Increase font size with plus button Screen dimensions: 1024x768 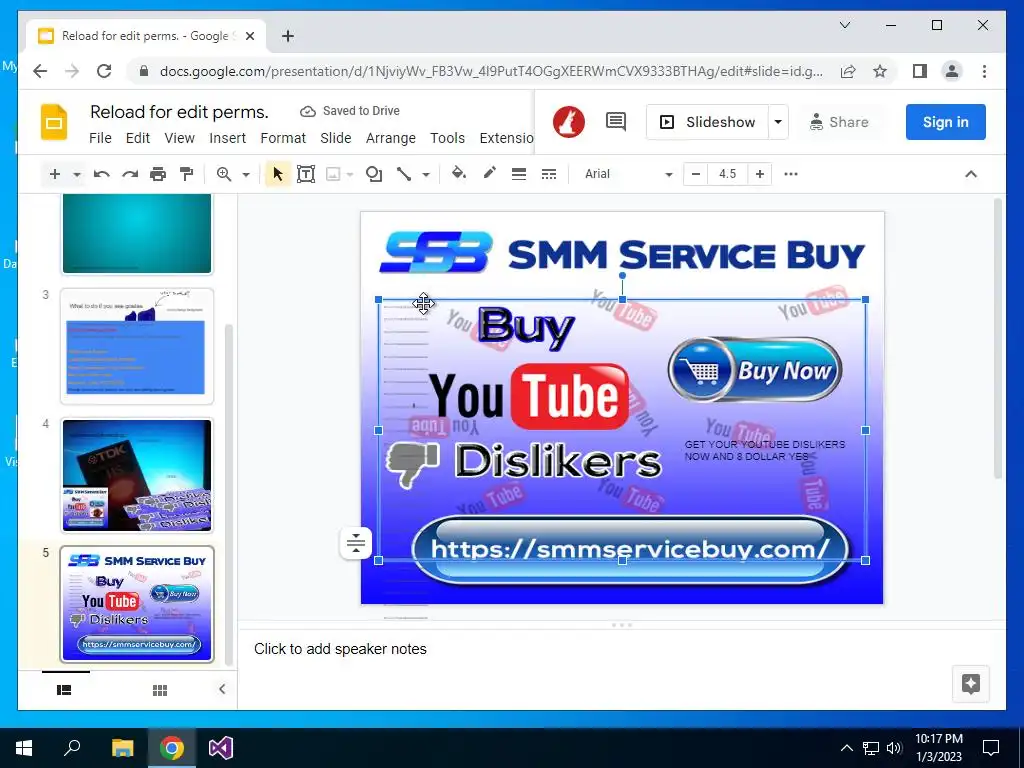[760, 174]
